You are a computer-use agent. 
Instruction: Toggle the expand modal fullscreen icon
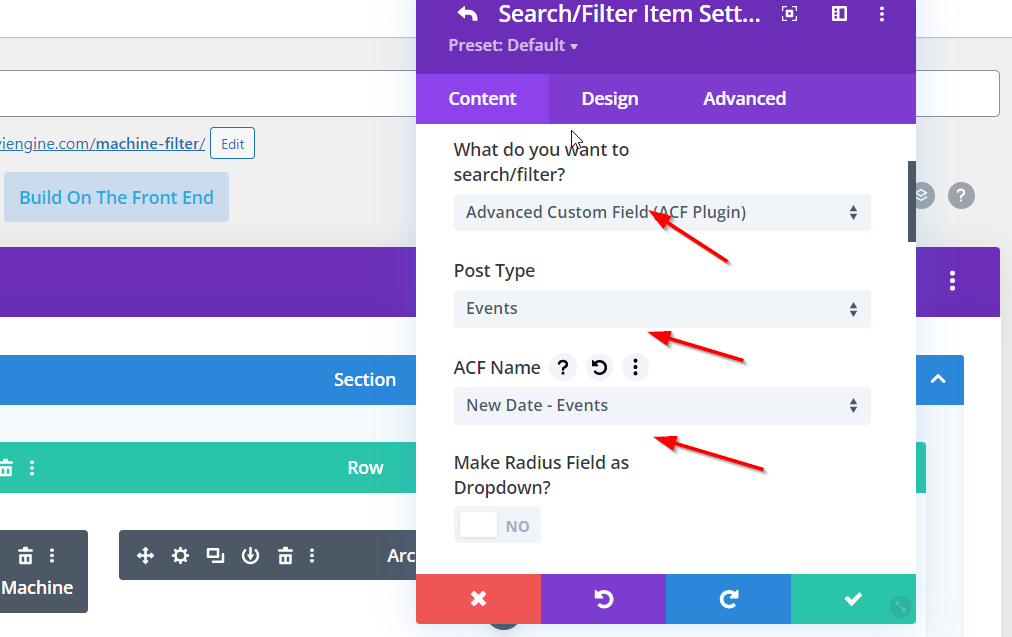point(789,14)
